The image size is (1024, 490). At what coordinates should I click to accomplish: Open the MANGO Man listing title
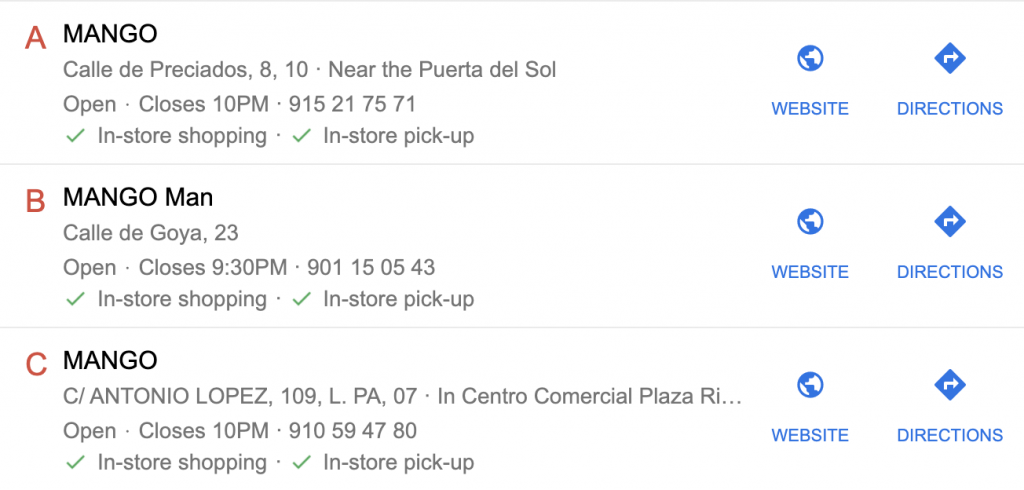138,197
